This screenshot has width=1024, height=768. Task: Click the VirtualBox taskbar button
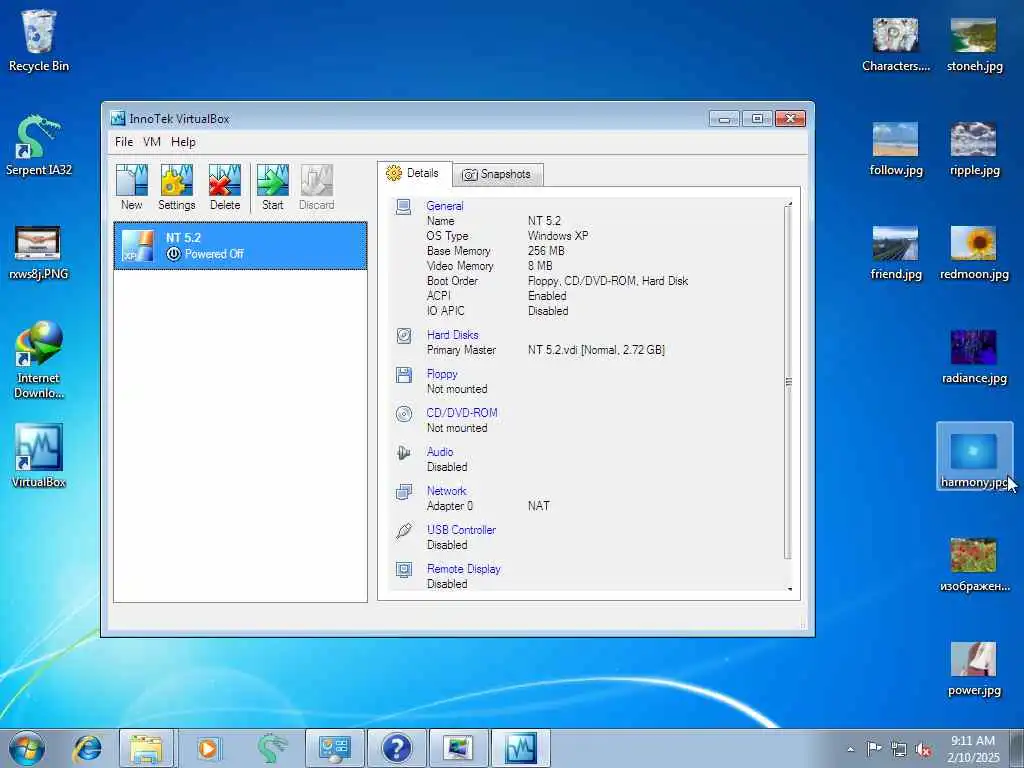(x=520, y=748)
